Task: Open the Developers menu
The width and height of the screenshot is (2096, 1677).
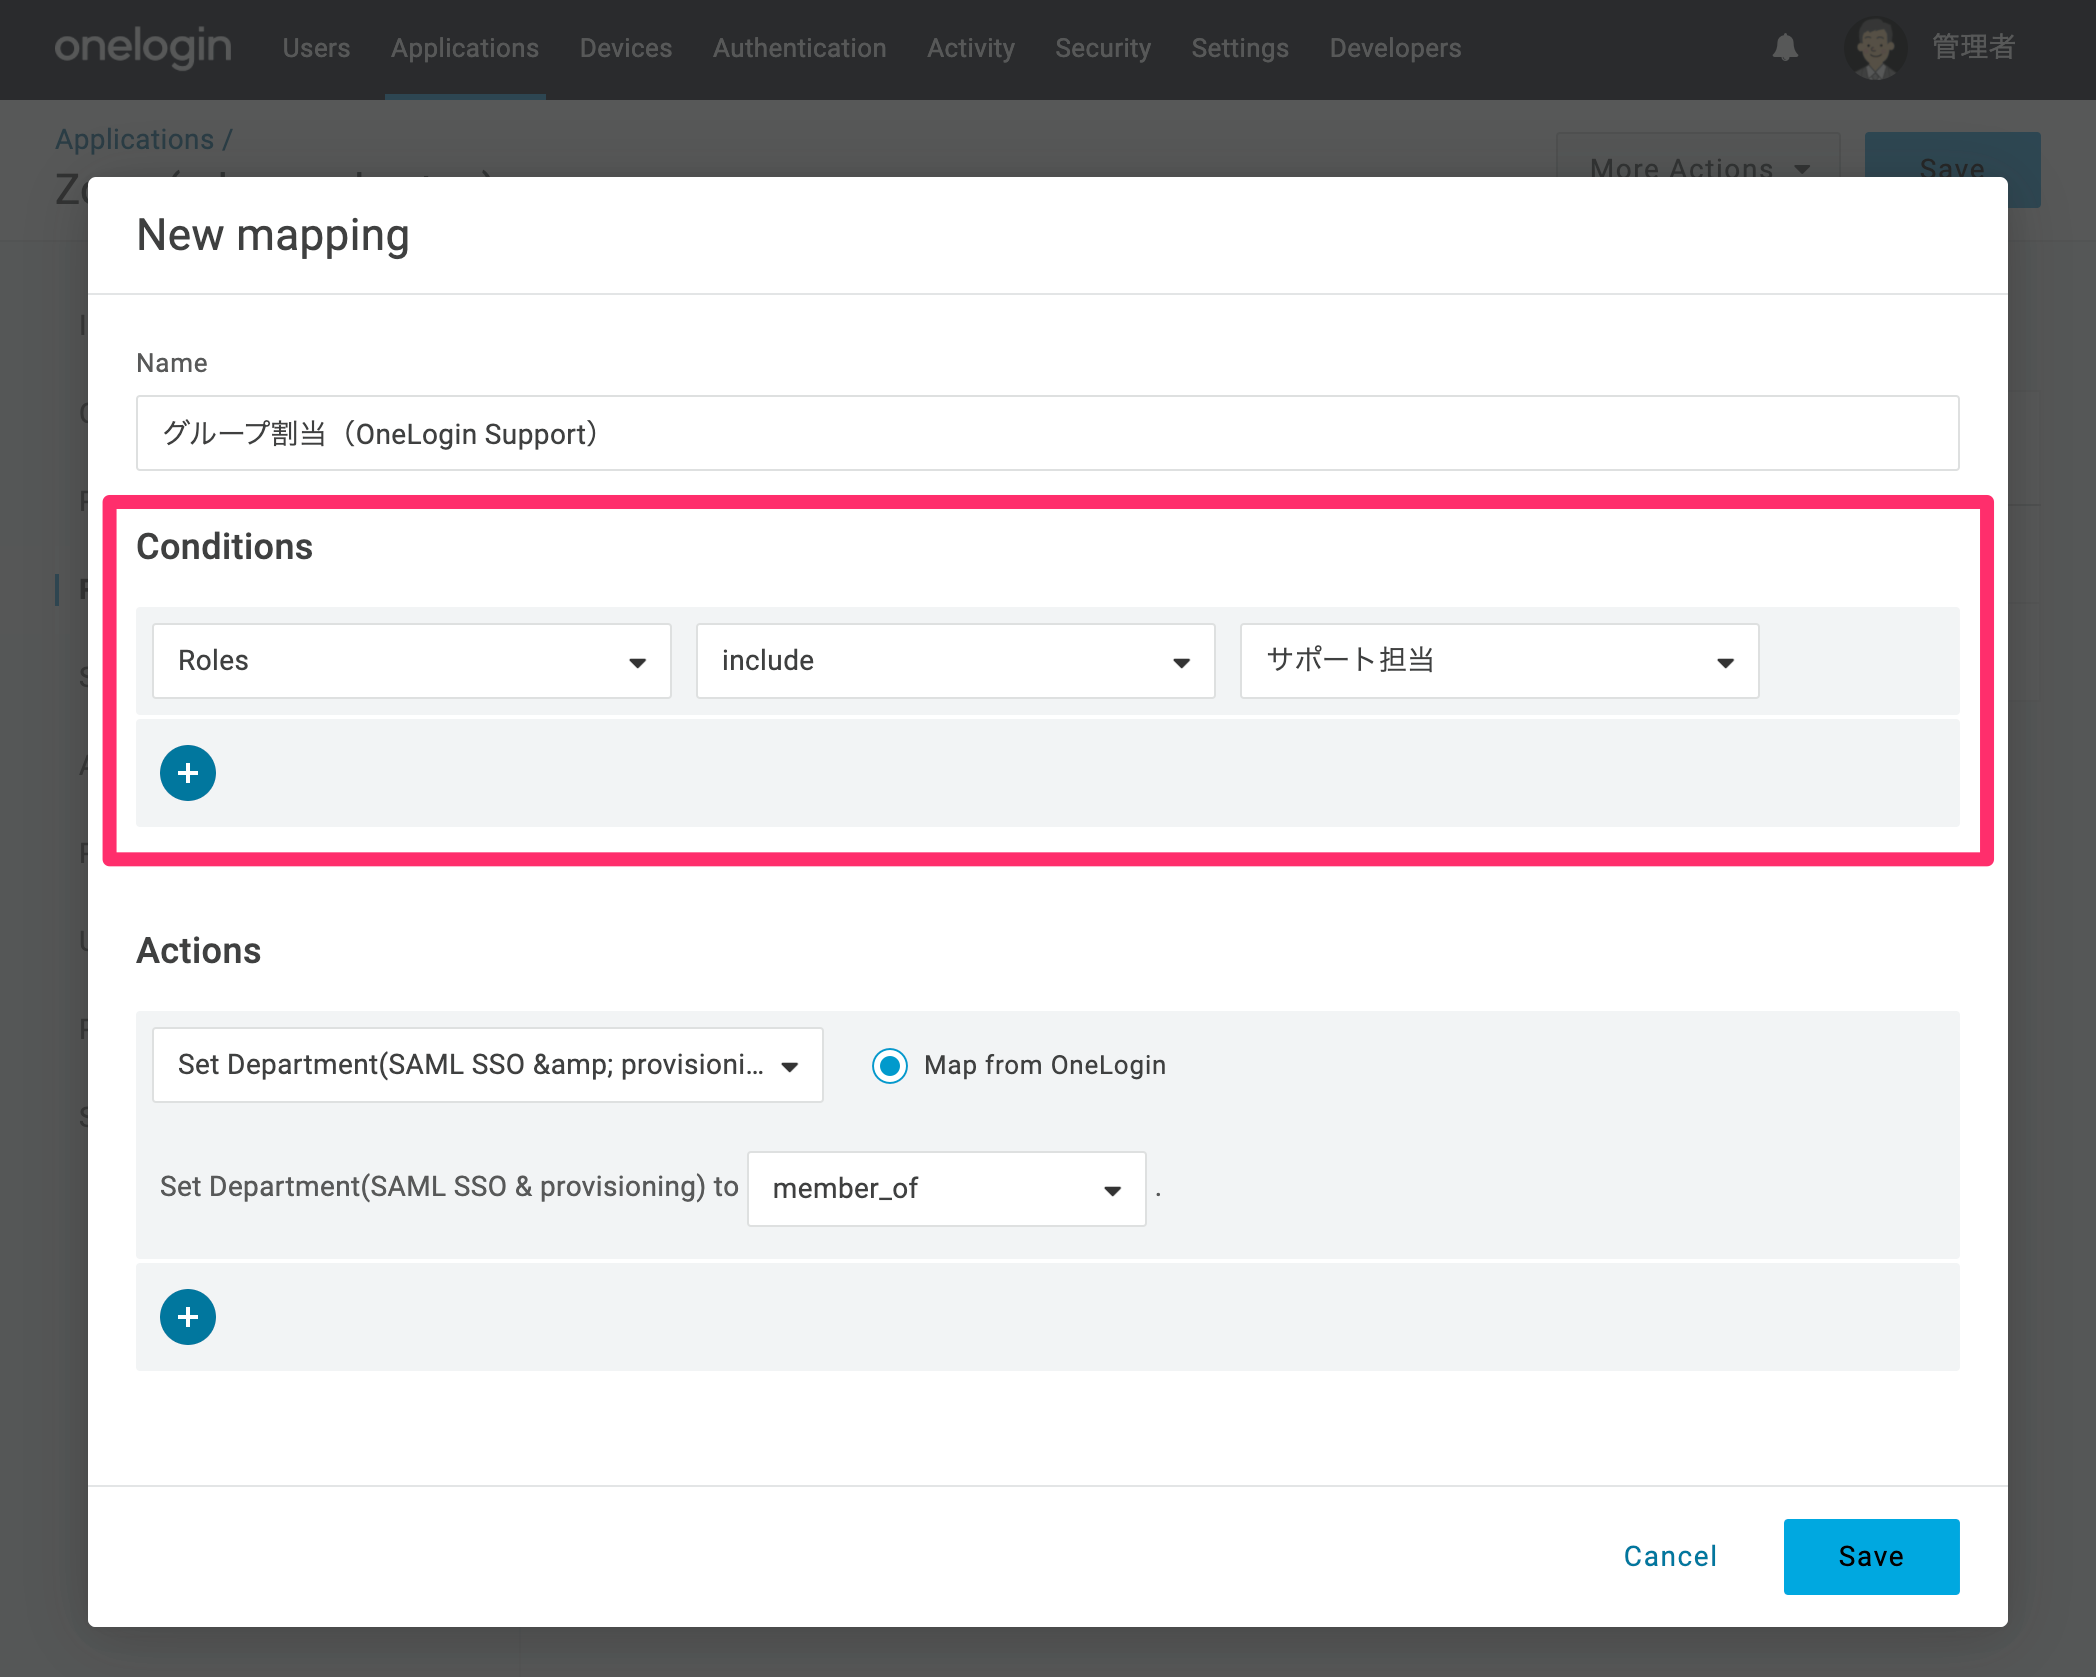Action: 1395,48
